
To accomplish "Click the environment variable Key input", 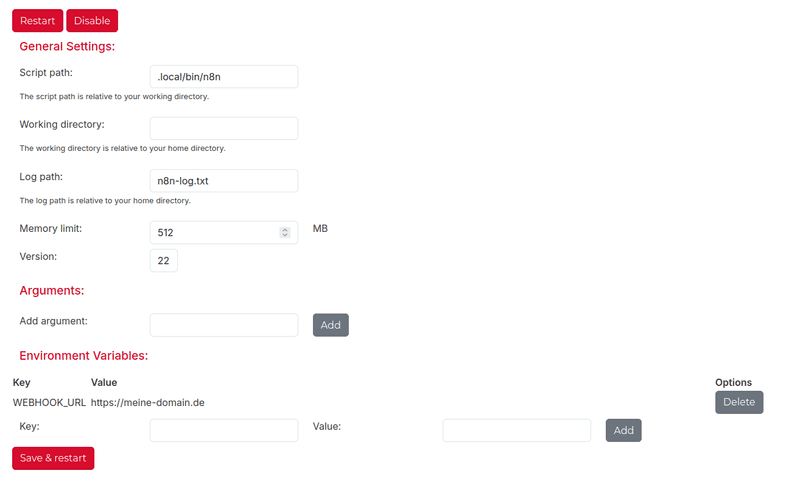I will [224, 430].
